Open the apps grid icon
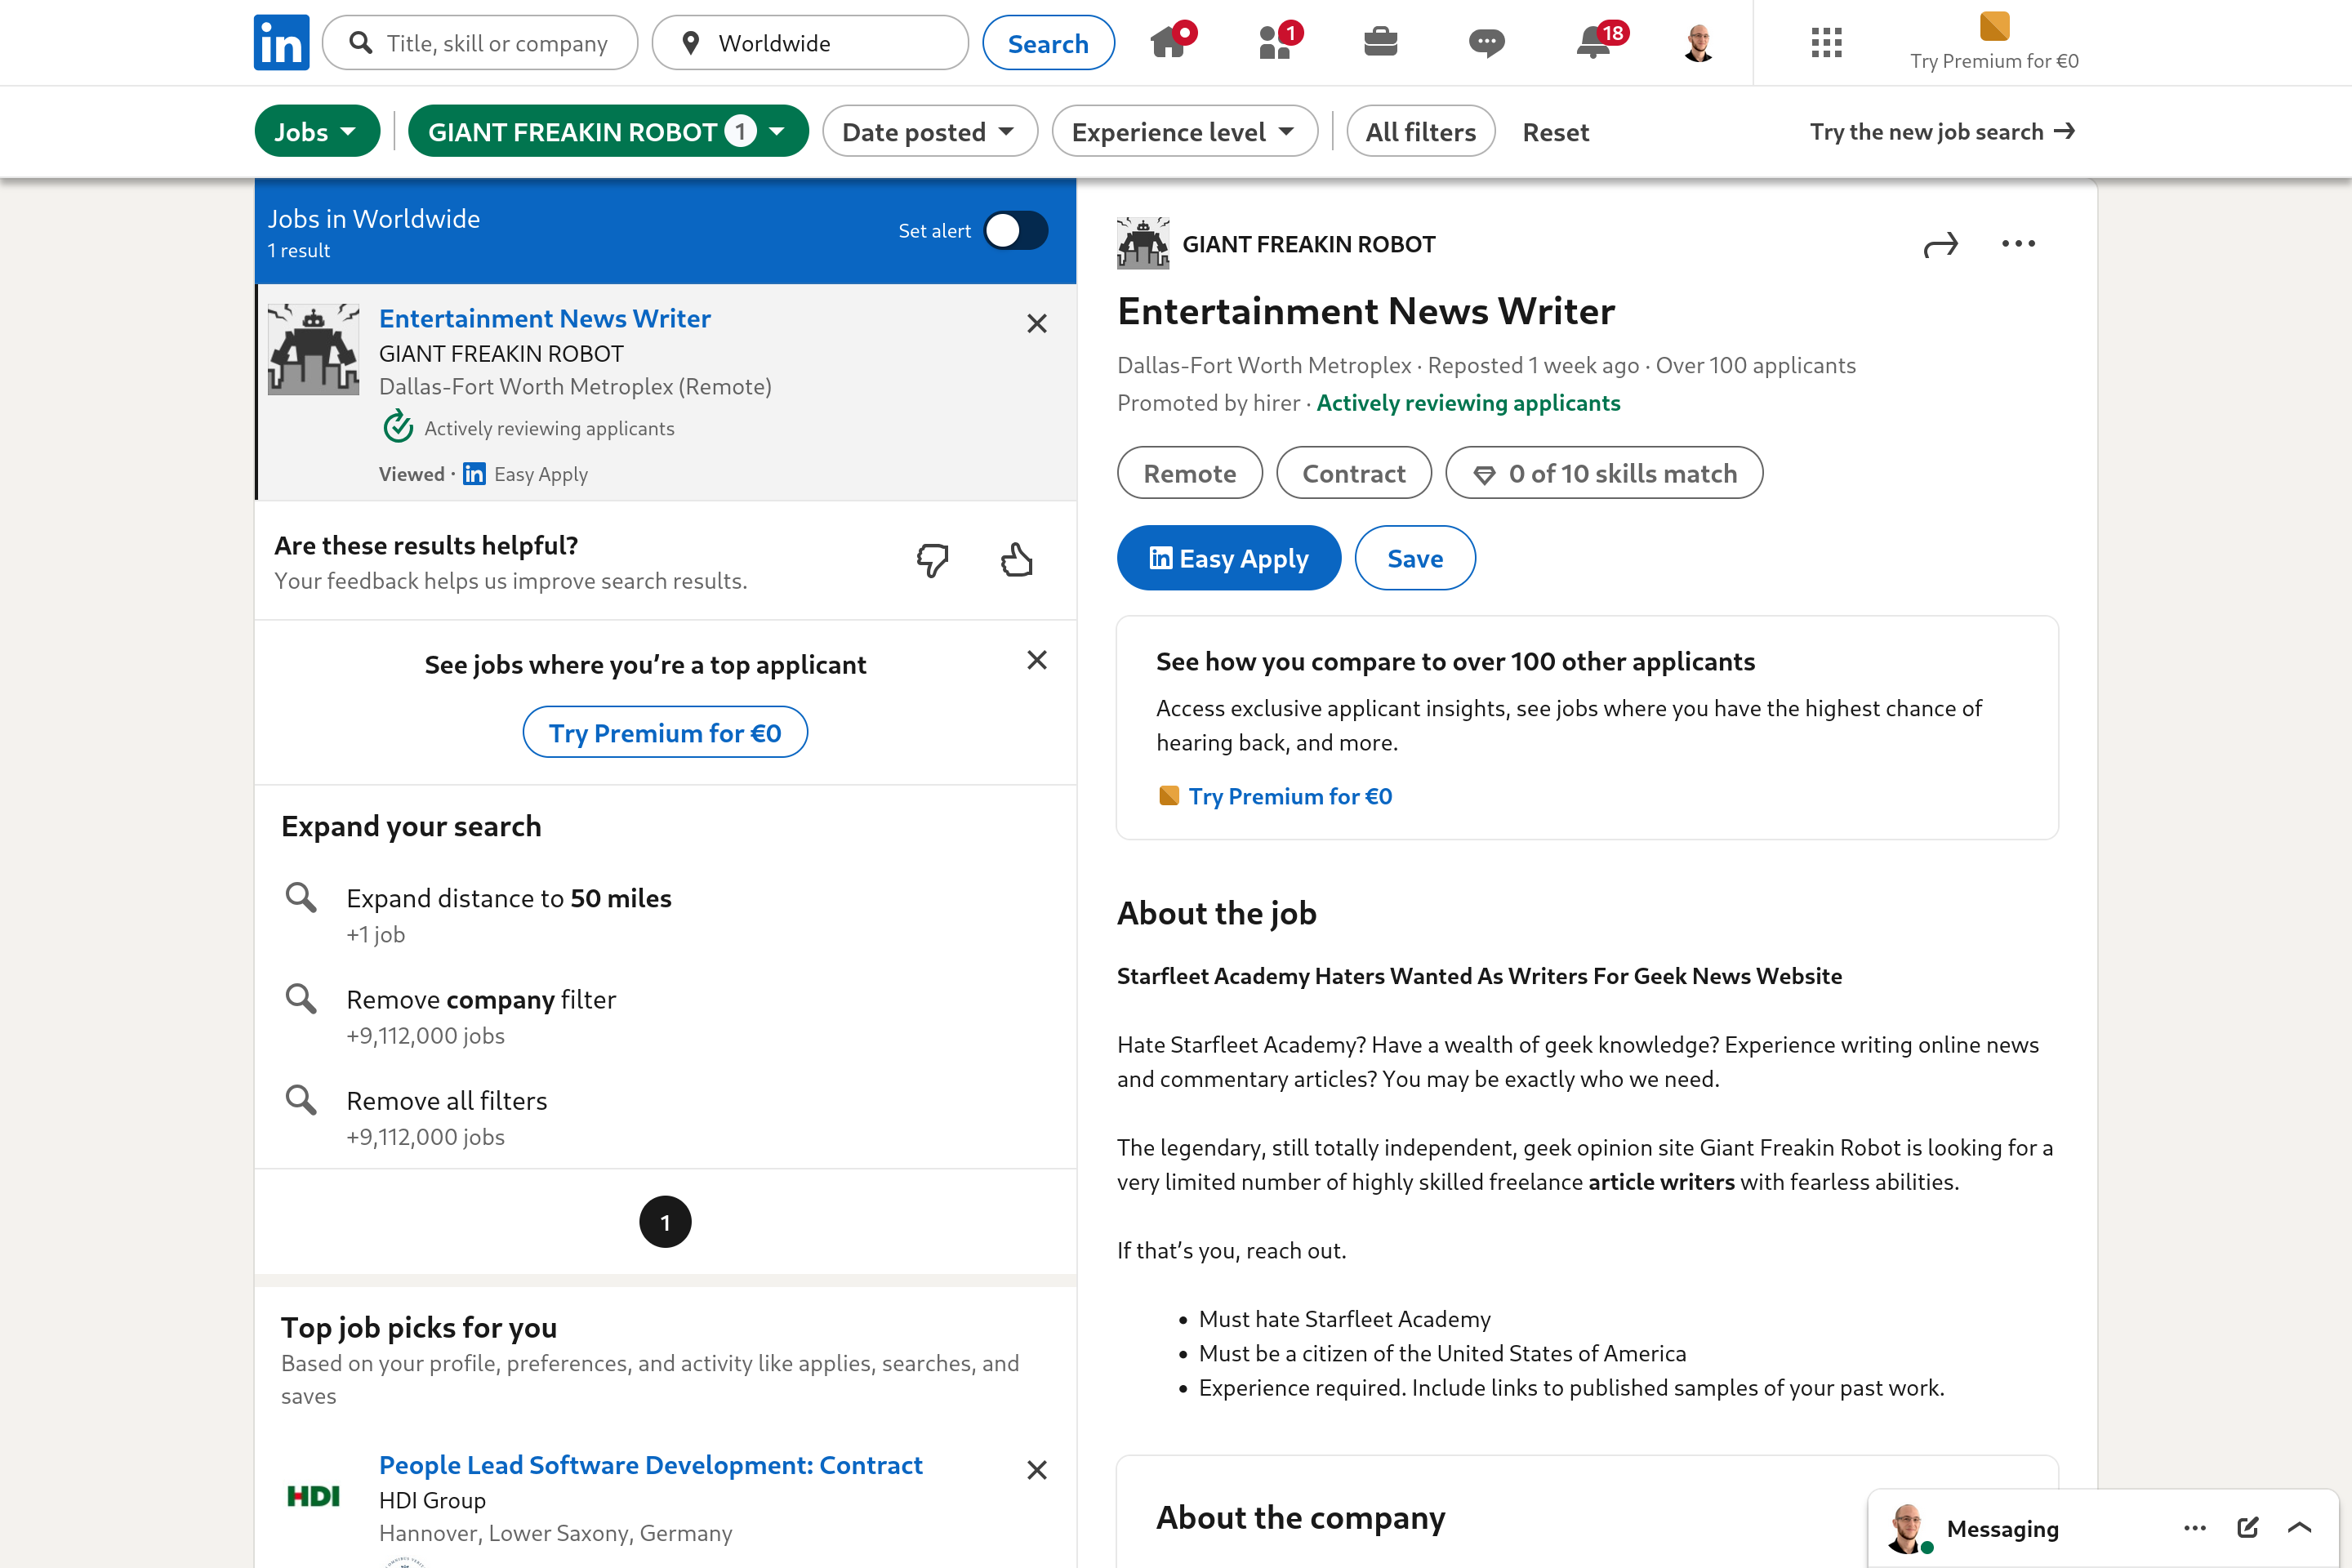Screen dimensions: 2352x1568 [1826, 42]
